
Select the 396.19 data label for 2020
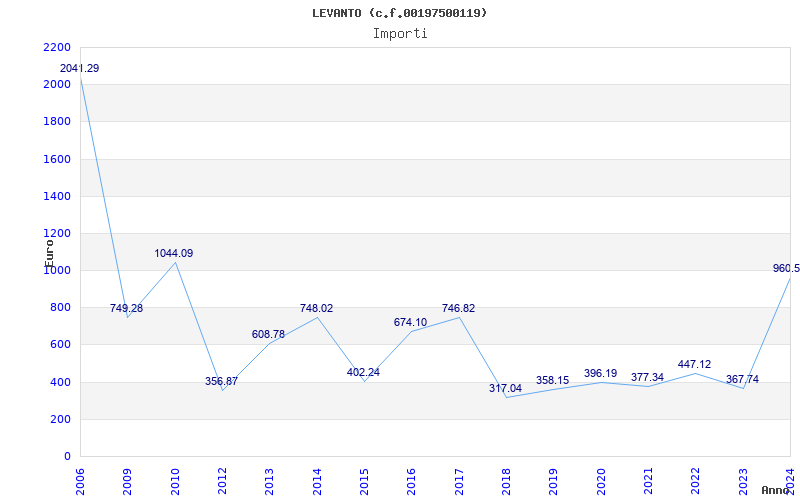coord(601,373)
